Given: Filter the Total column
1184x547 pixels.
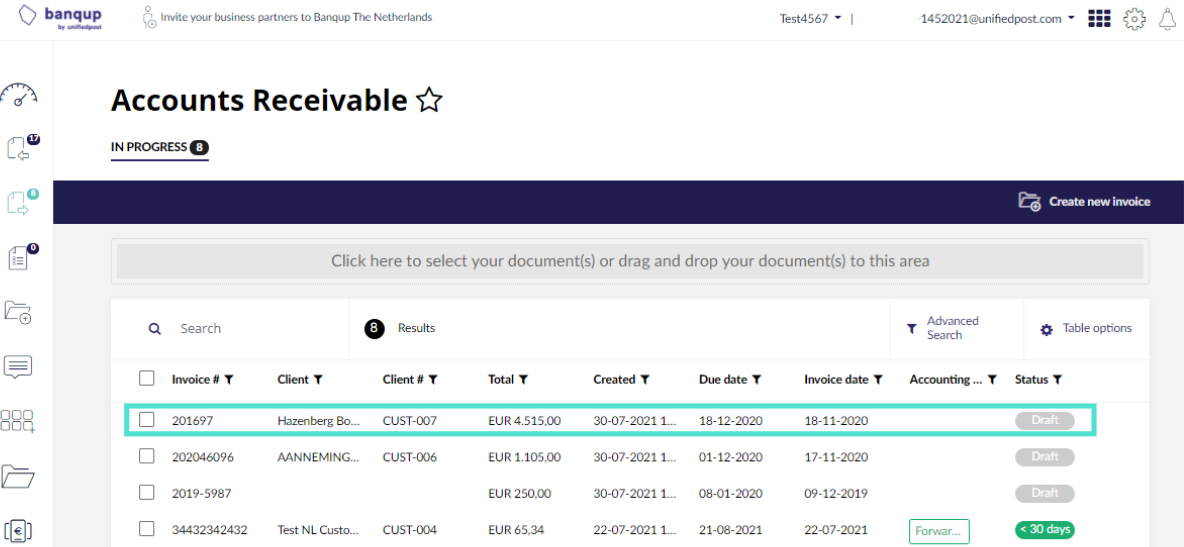Looking at the screenshot, I should [523, 380].
